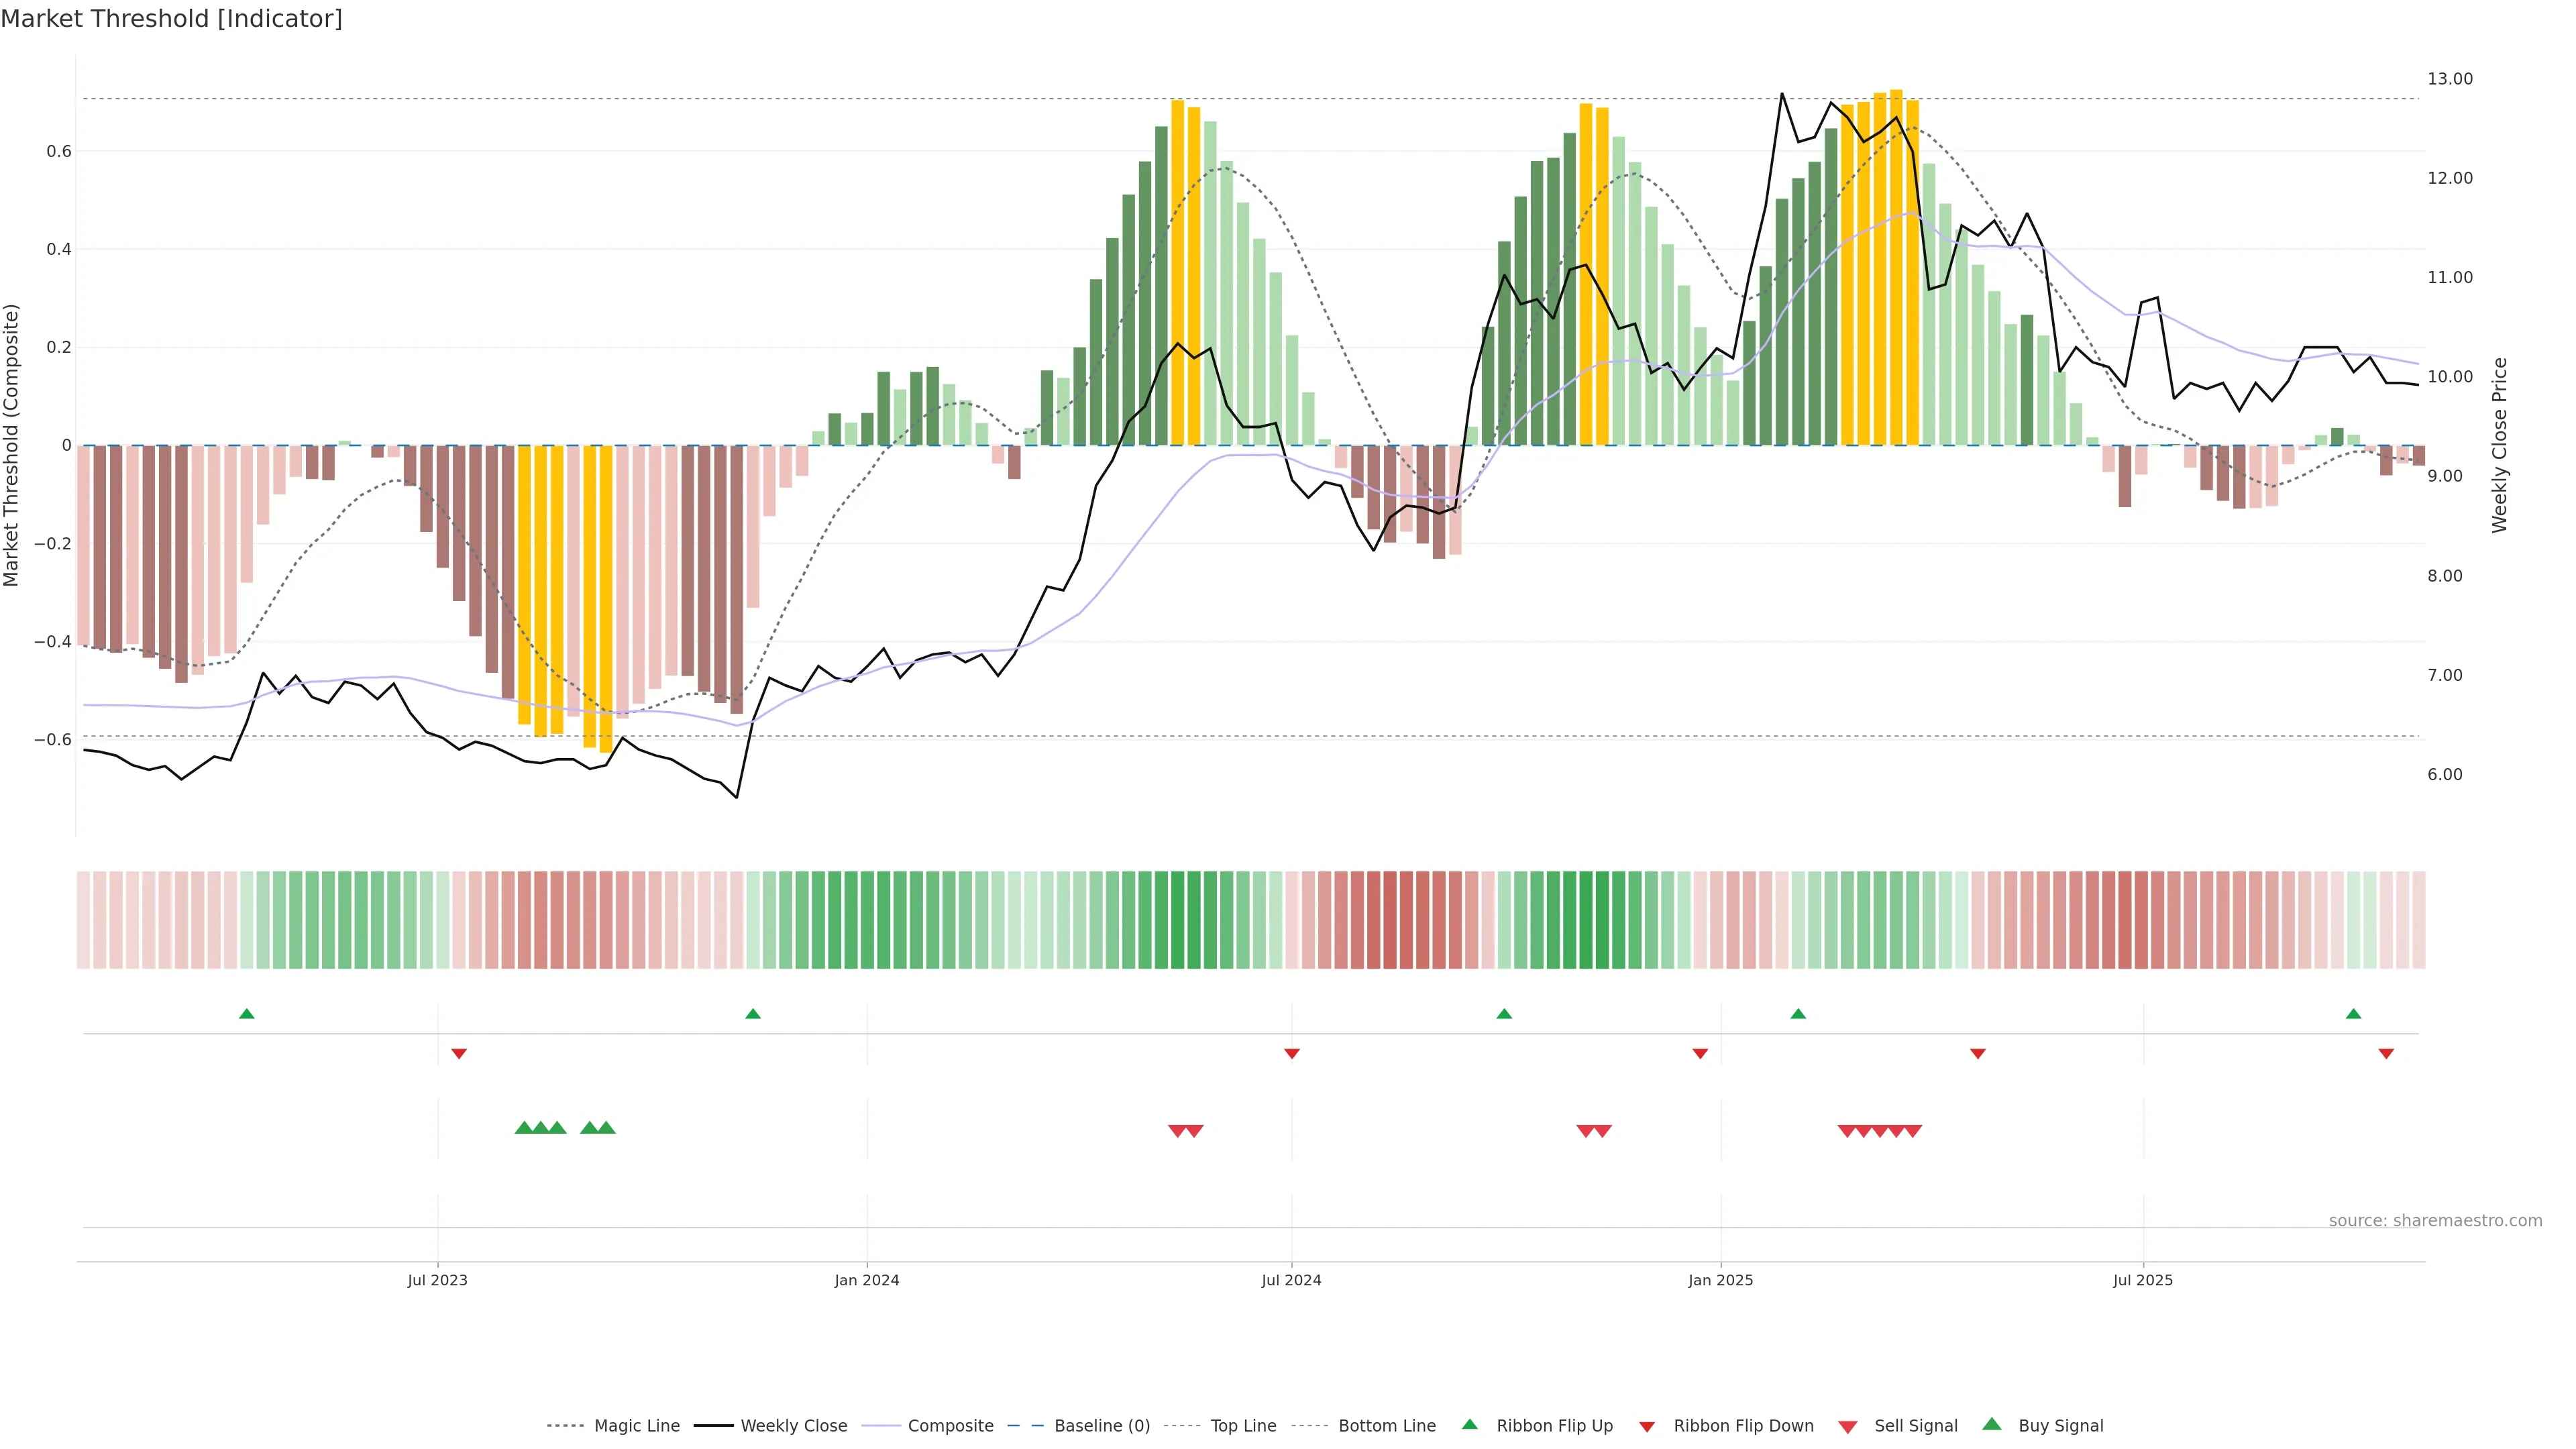Click the Ribbon Flip Down marker at Jul 2024
Image resolution: width=2576 pixels, height=1449 pixels.
[1292, 1054]
